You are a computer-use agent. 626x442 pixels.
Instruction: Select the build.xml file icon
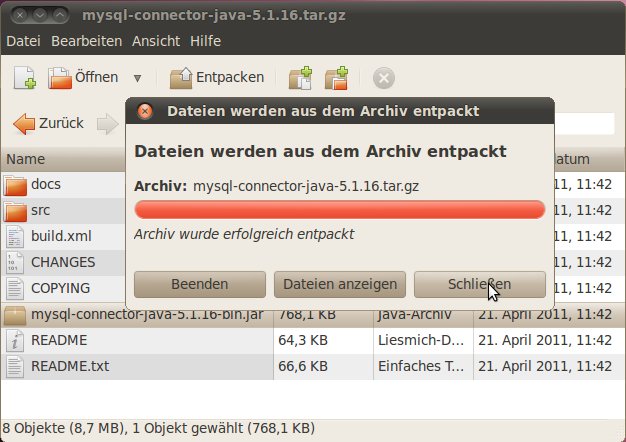(x=15, y=237)
